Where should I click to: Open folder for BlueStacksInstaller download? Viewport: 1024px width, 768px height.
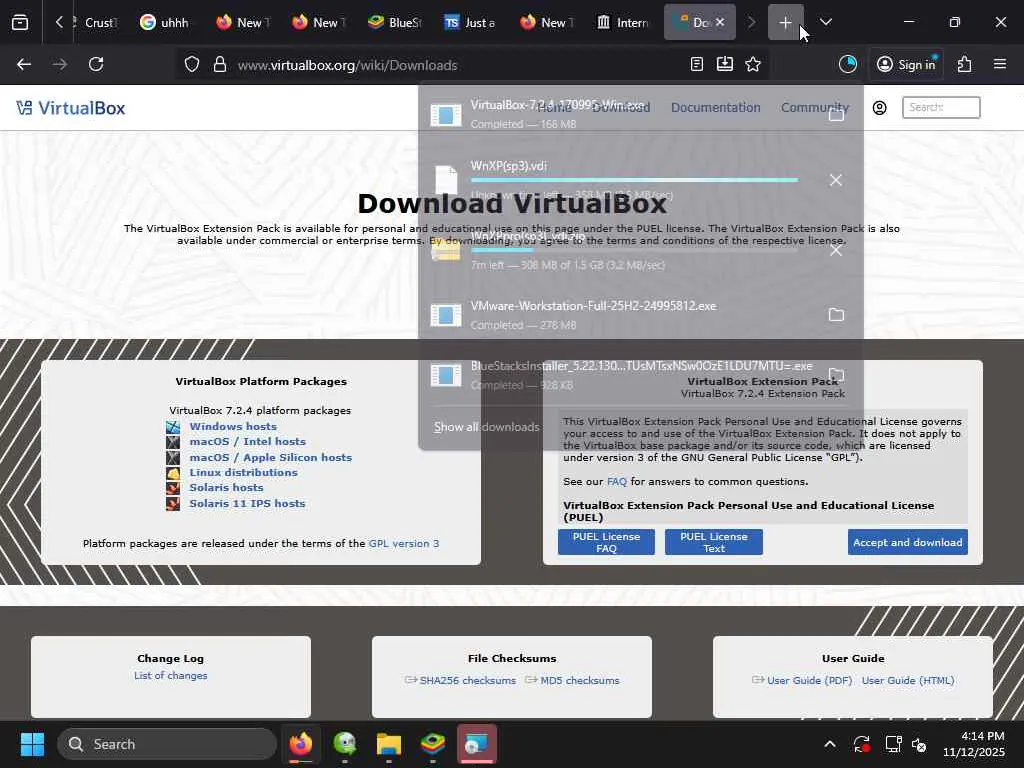click(x=836, y=375)
